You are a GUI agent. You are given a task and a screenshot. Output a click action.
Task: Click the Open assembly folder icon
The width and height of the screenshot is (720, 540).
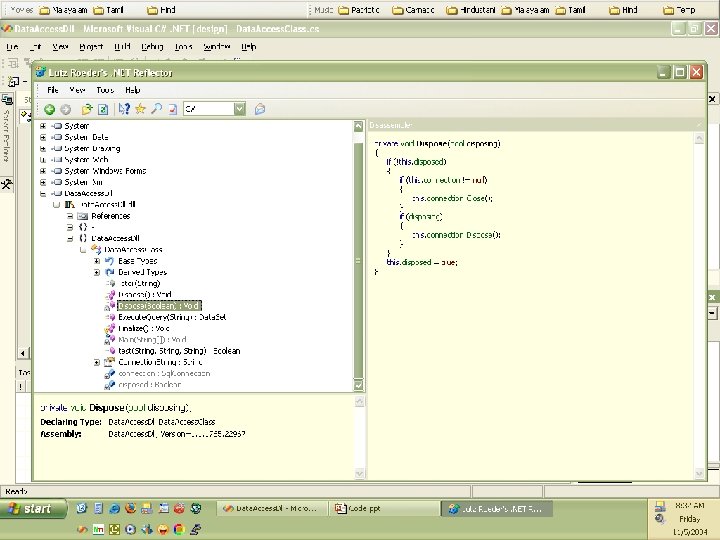(x=88, y=108)
